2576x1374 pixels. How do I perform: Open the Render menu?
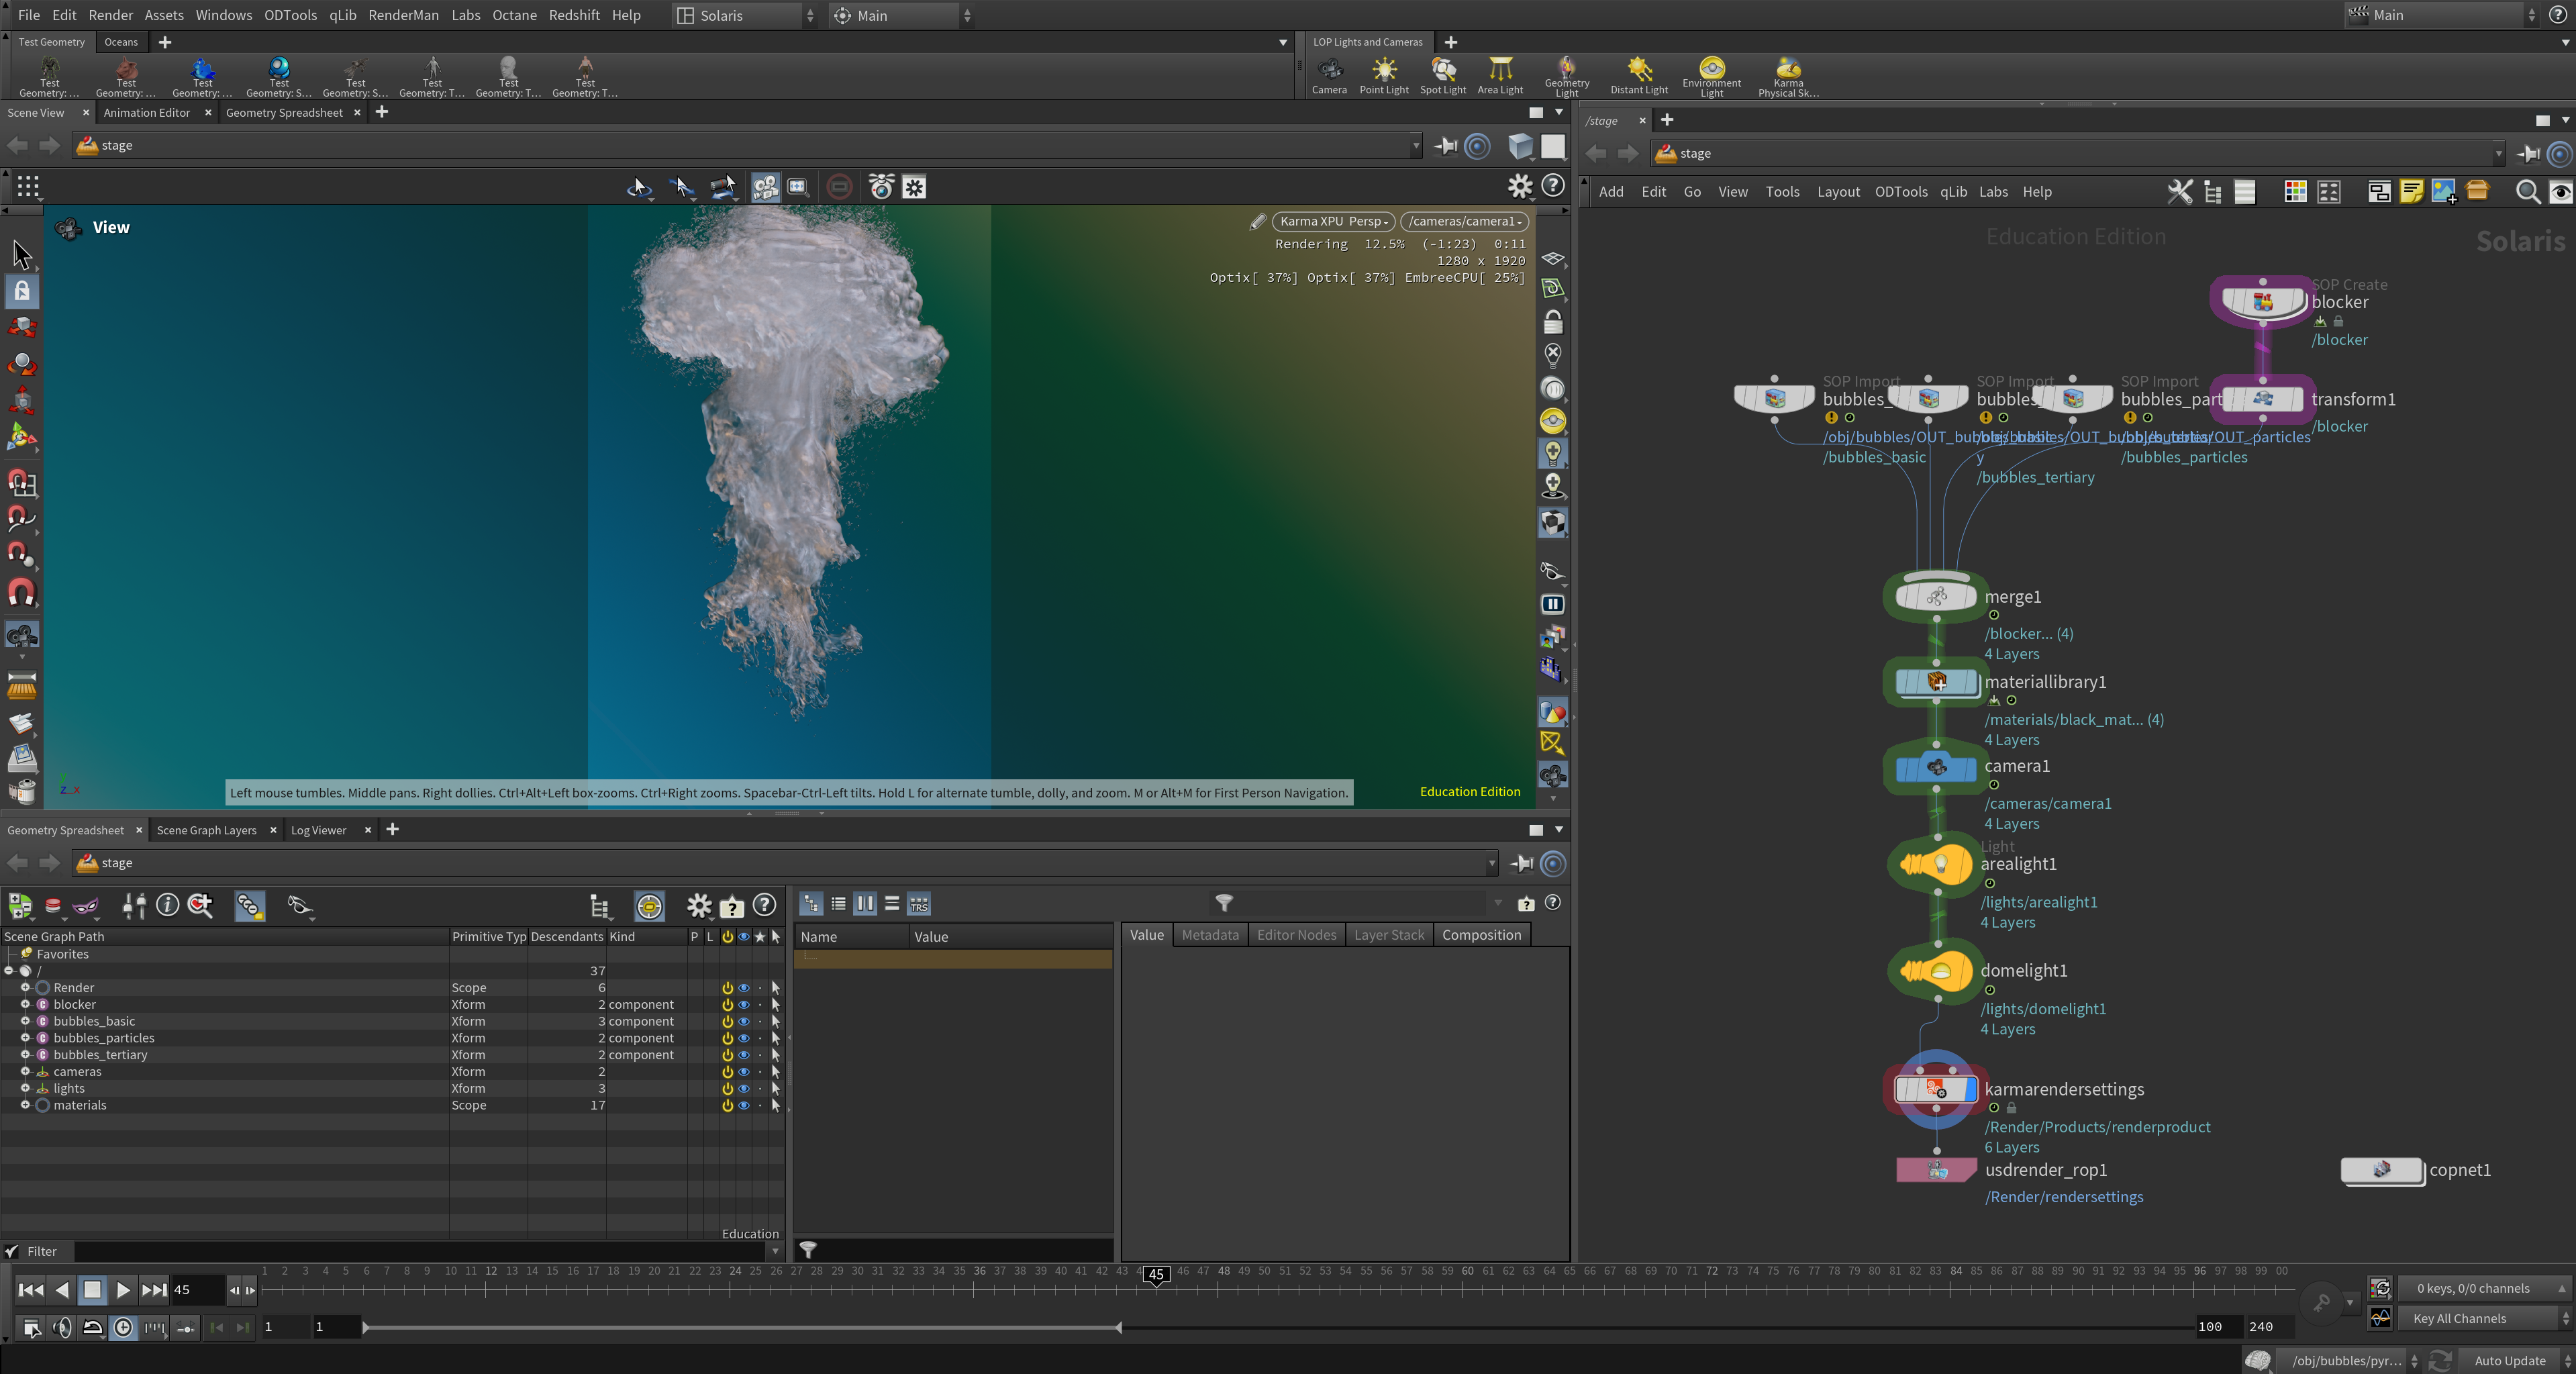110,16
